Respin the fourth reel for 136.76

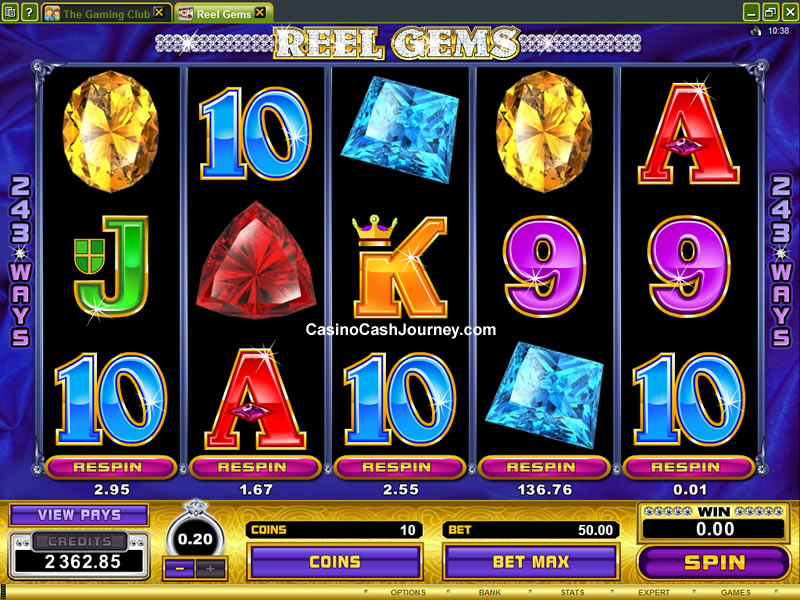pos(543,467)
